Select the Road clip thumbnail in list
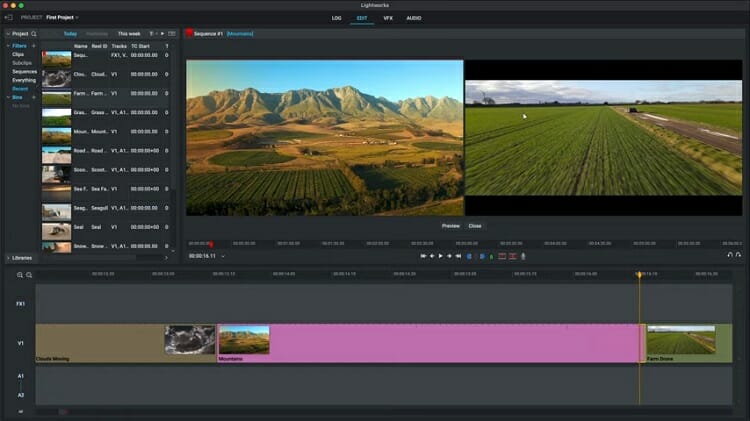The height and width of the screenshot is (421, 750). pyautogui.click(x=56, y=155)
